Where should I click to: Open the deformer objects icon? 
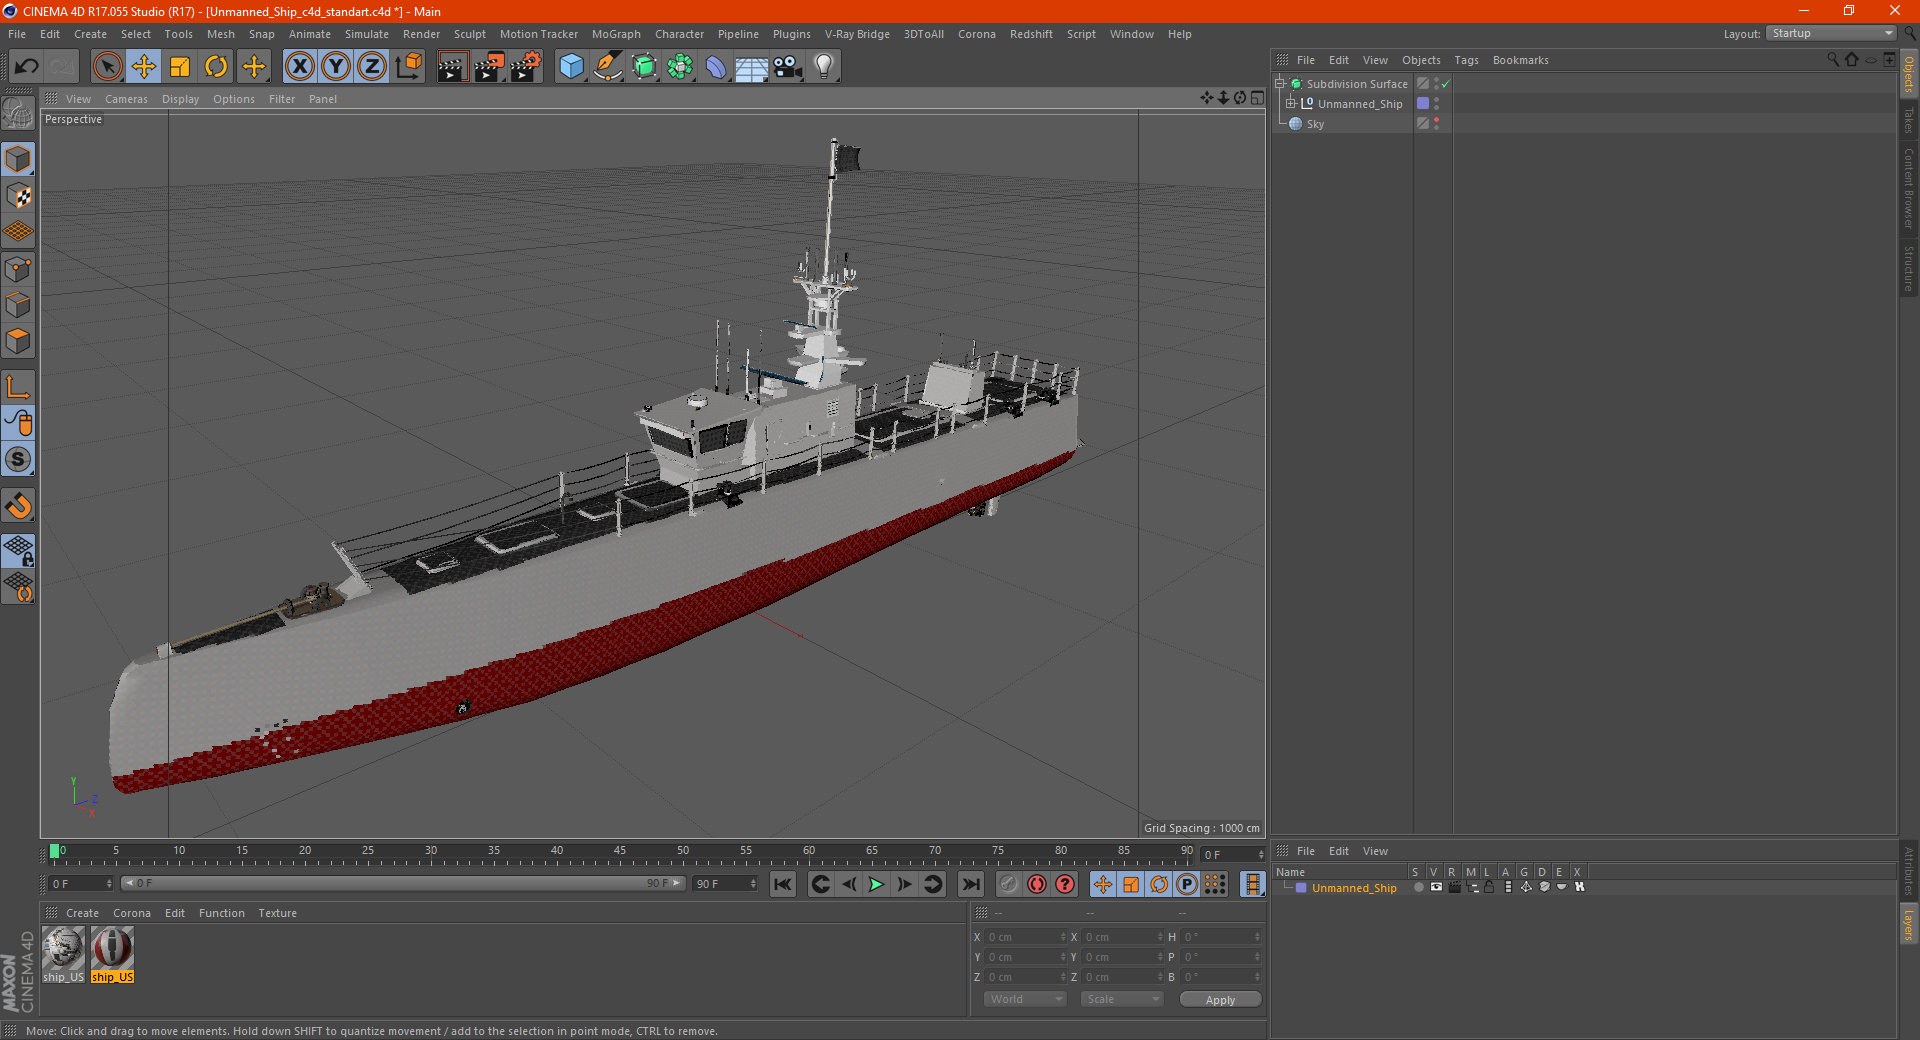(716, 67)
